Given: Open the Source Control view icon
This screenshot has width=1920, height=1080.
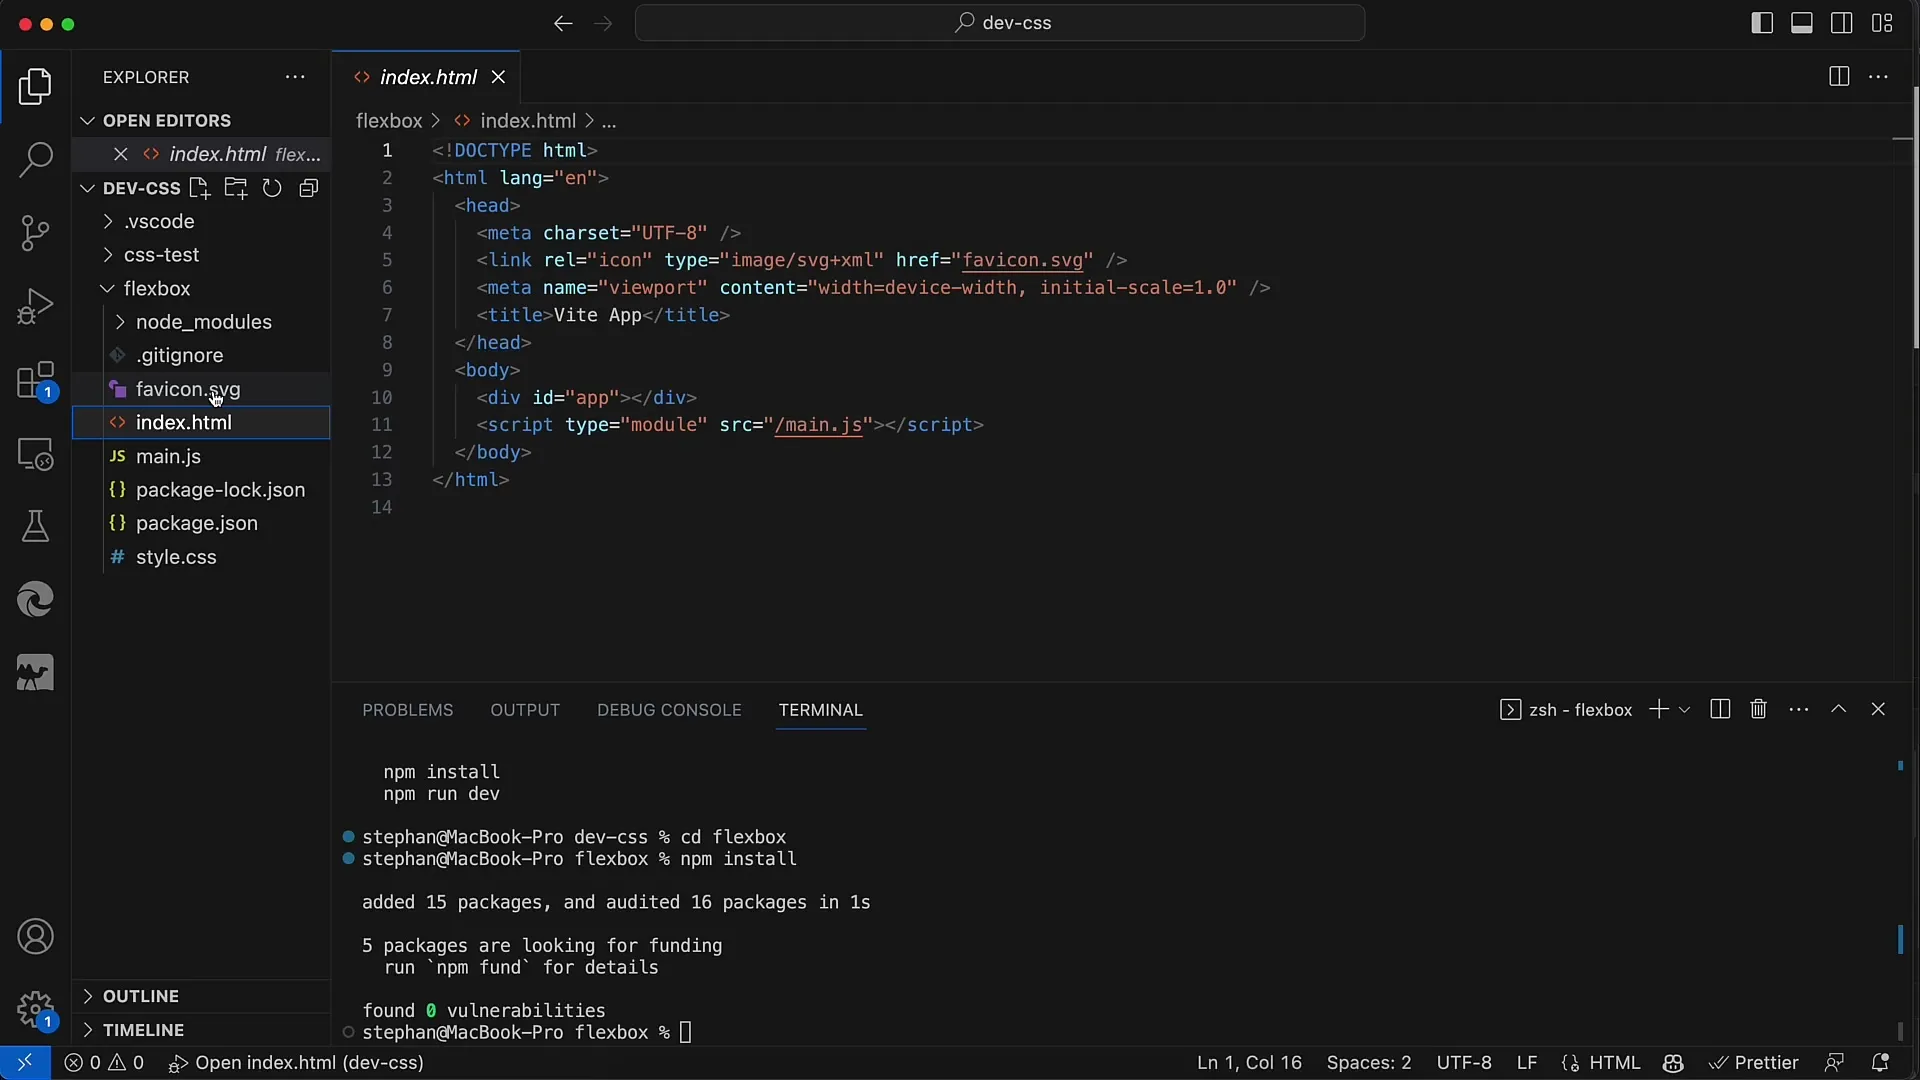Looking at the screenshot, I should (35, 233).
